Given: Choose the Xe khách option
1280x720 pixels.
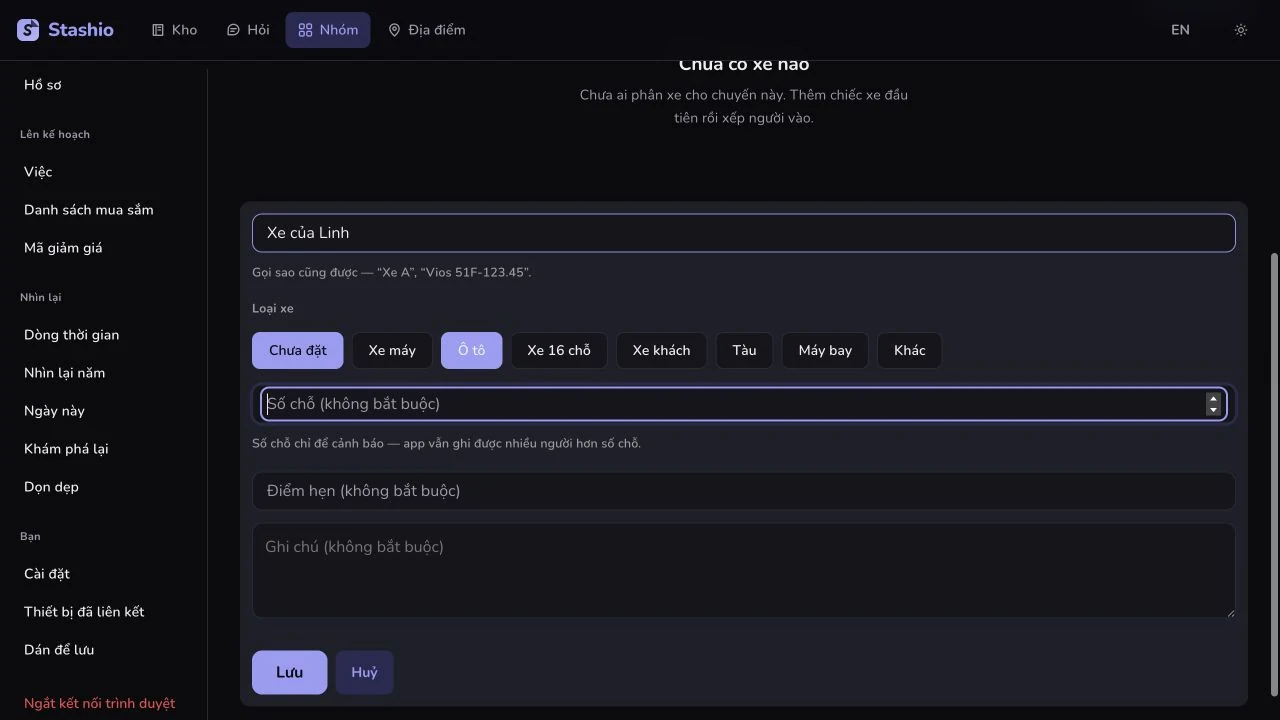Looking at the screenshot, I should coord(662,351).
